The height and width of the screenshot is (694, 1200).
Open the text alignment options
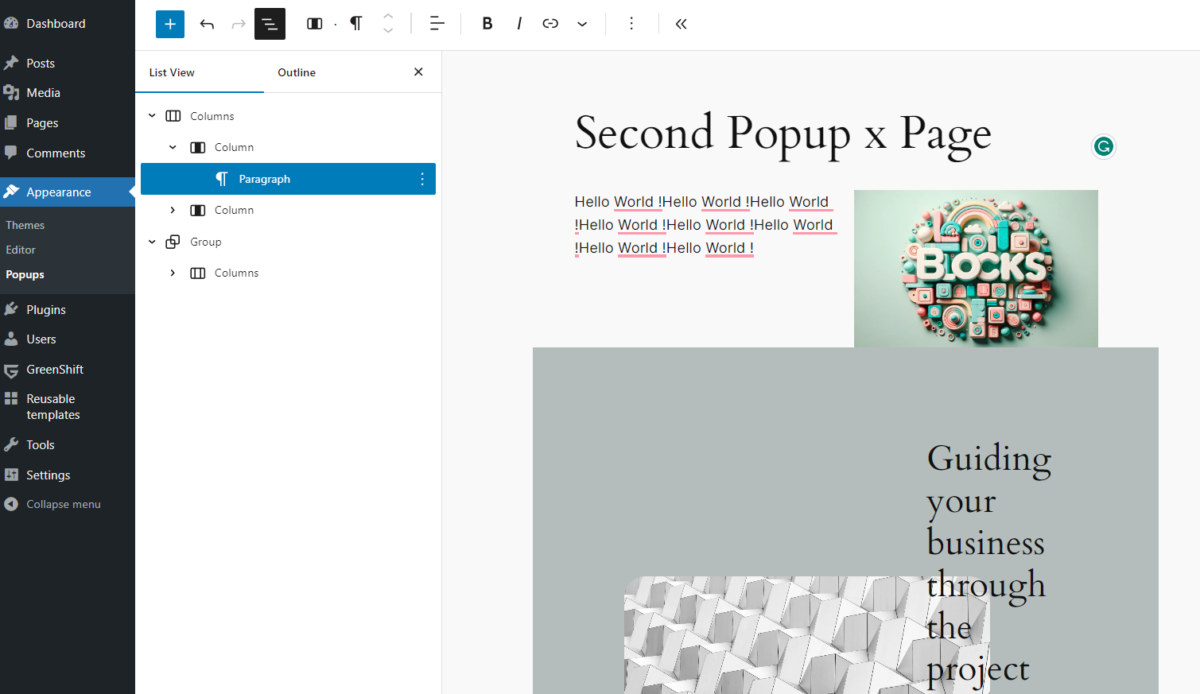coord(437,24)
